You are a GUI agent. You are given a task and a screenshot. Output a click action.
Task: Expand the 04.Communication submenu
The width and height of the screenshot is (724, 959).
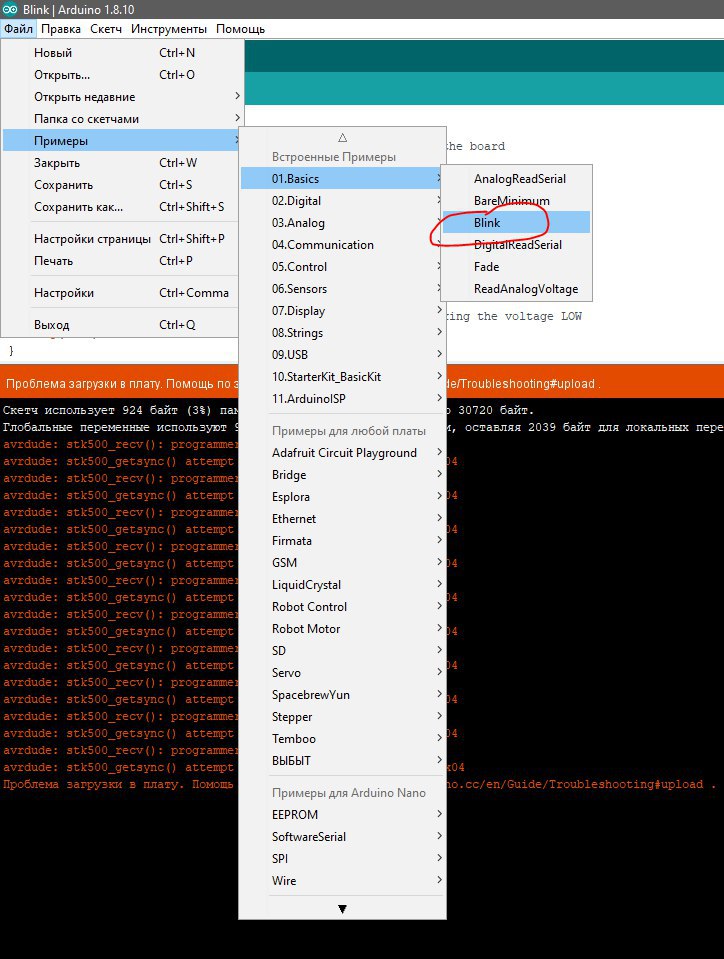coord(342,245)
